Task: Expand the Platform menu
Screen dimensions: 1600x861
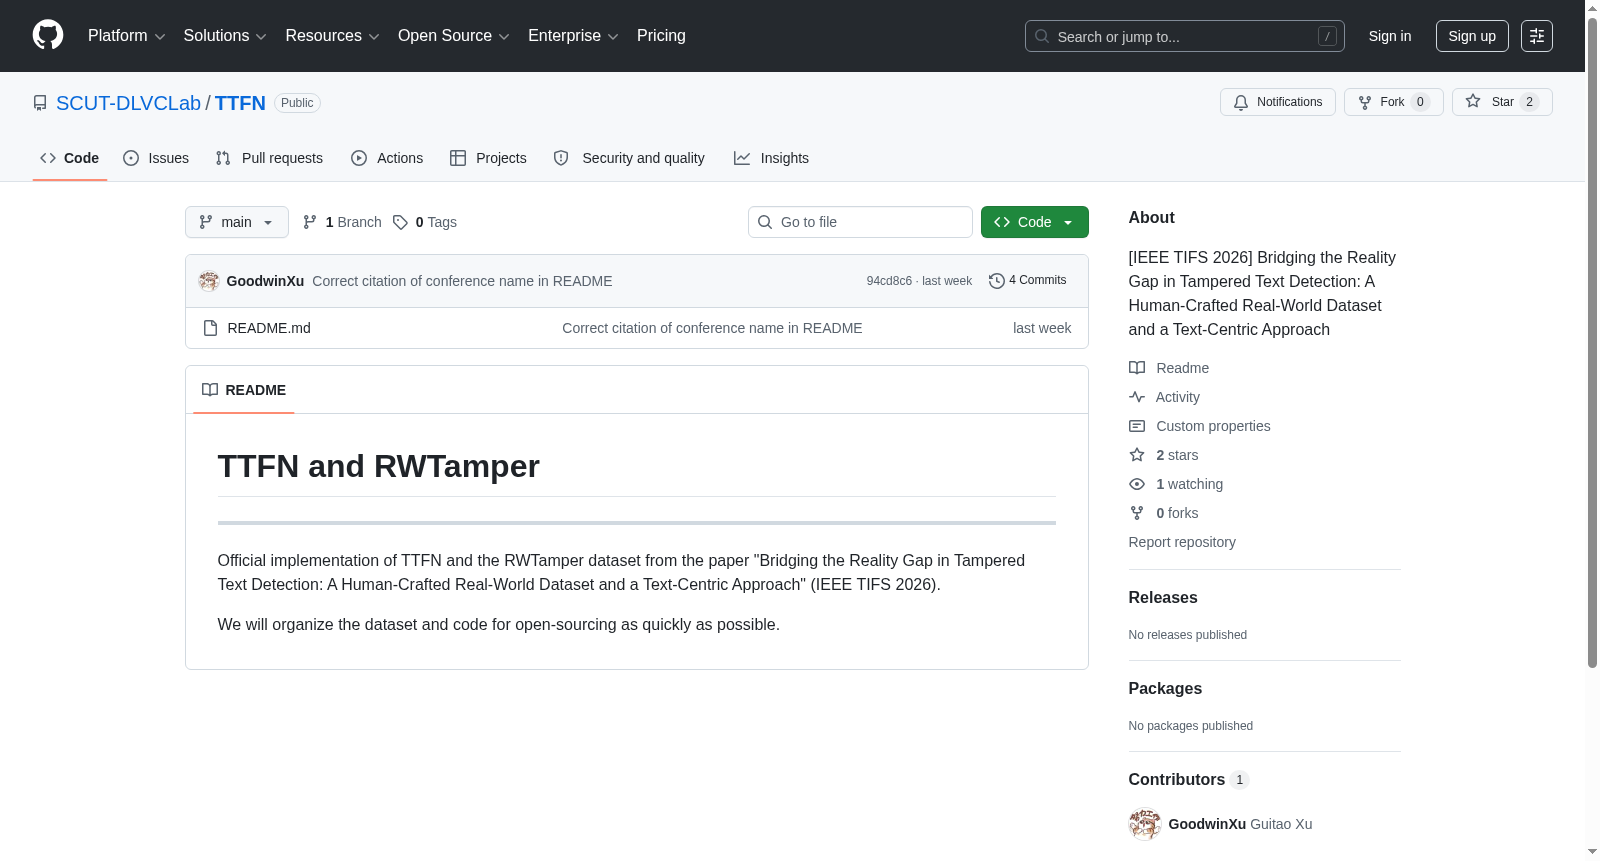Action: 127,36
